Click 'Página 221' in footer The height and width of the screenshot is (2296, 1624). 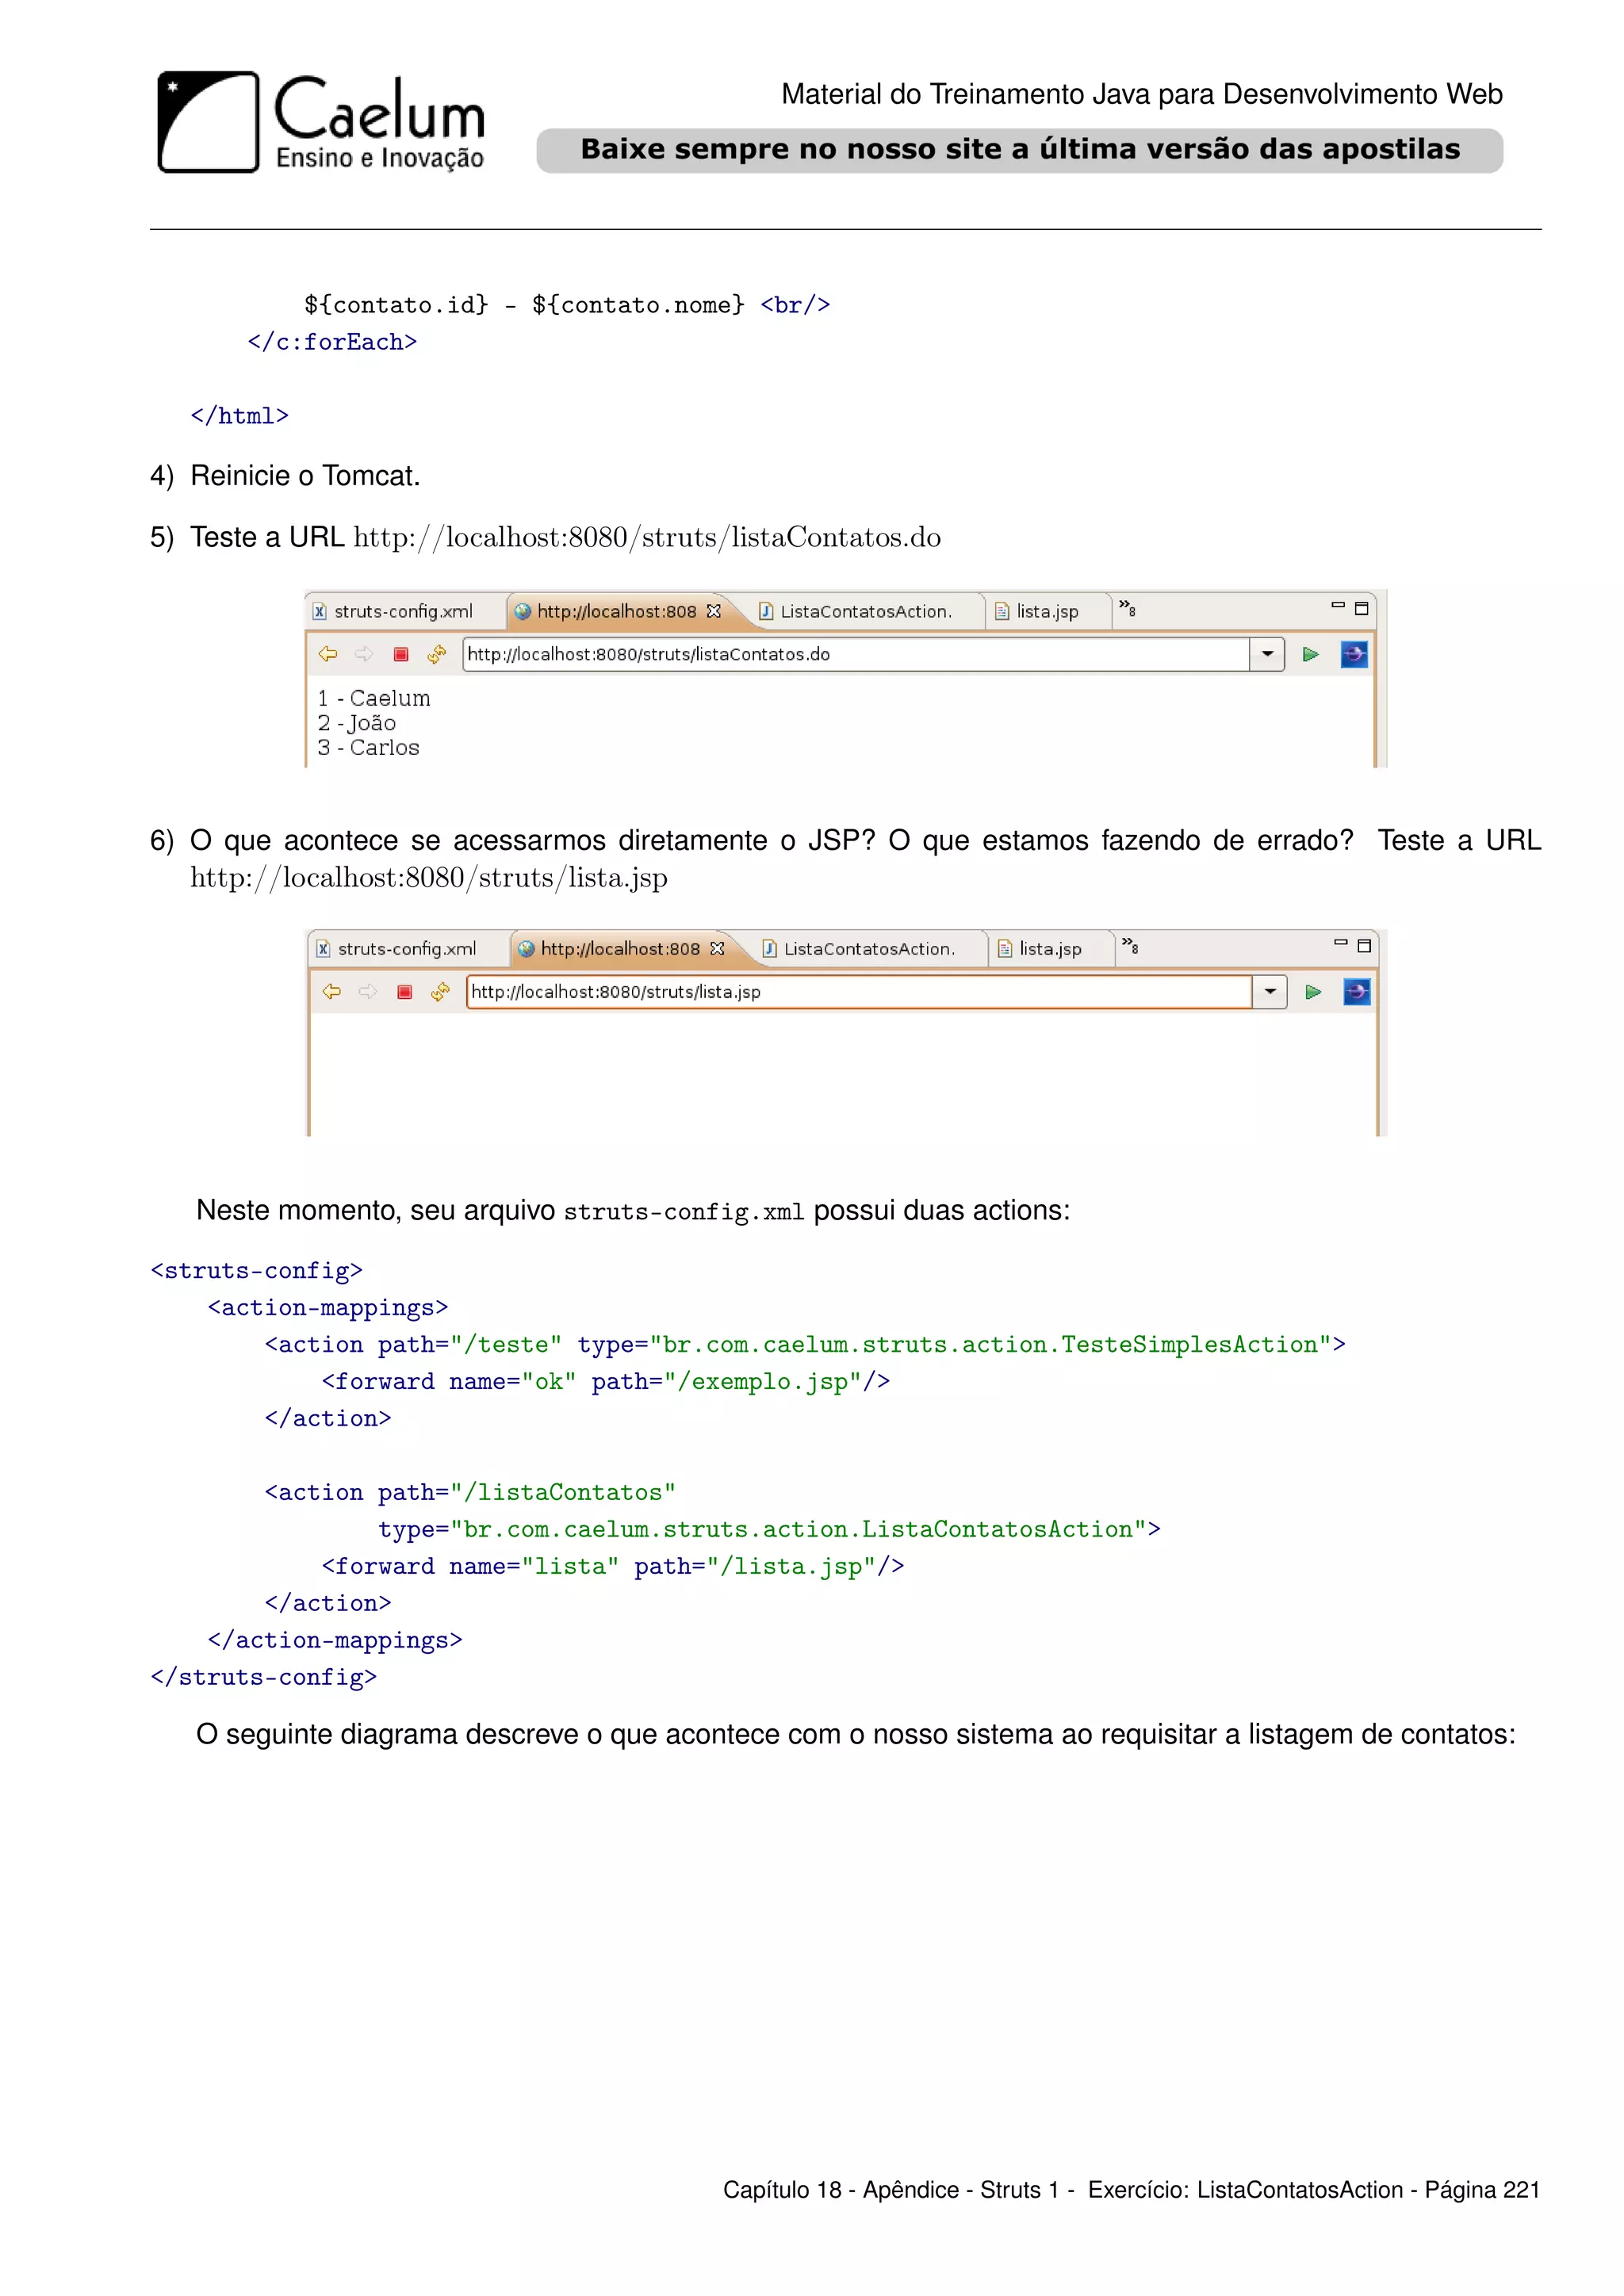tap(1482, 2190)
